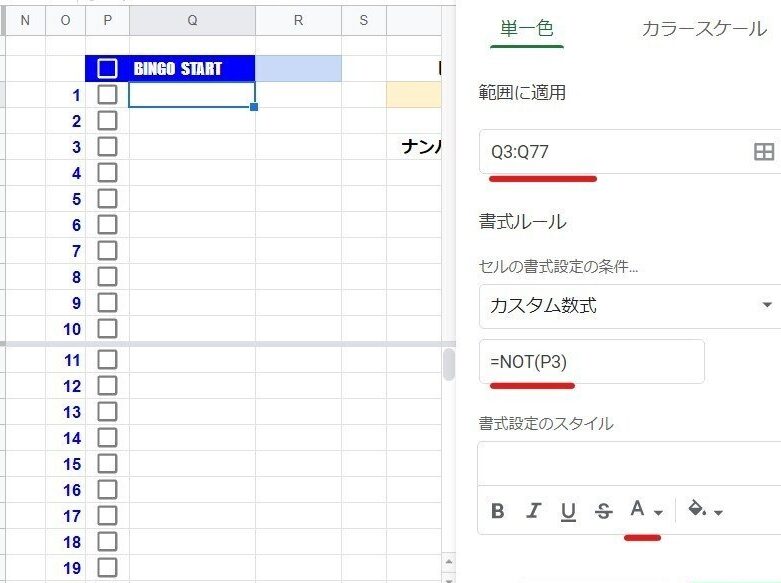Tick the checkbox in row 1
Screen dimensions: 781x583
point(107,95)
